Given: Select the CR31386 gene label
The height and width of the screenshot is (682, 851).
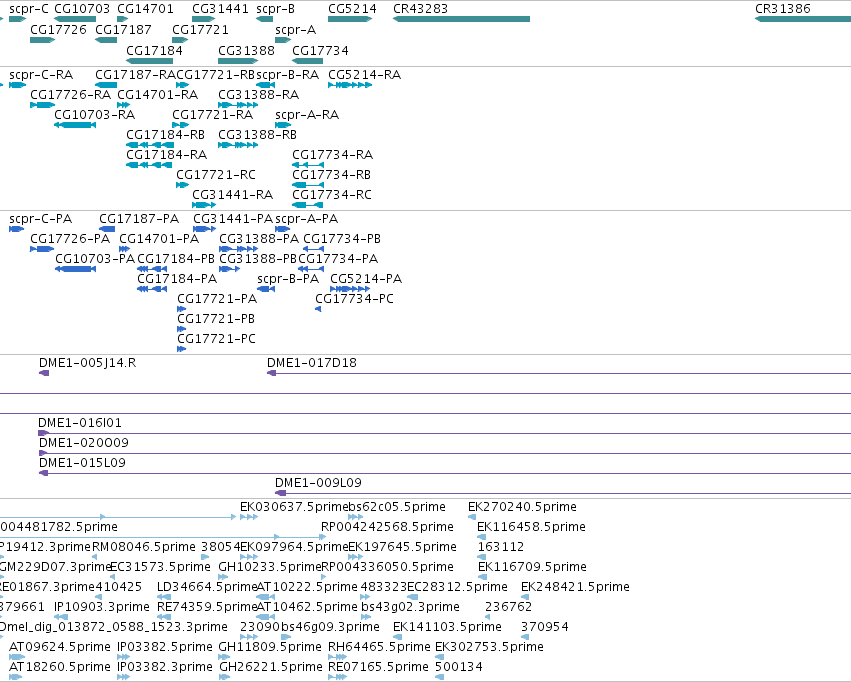Looking at the screenshot, I should [x=783, y=9].
